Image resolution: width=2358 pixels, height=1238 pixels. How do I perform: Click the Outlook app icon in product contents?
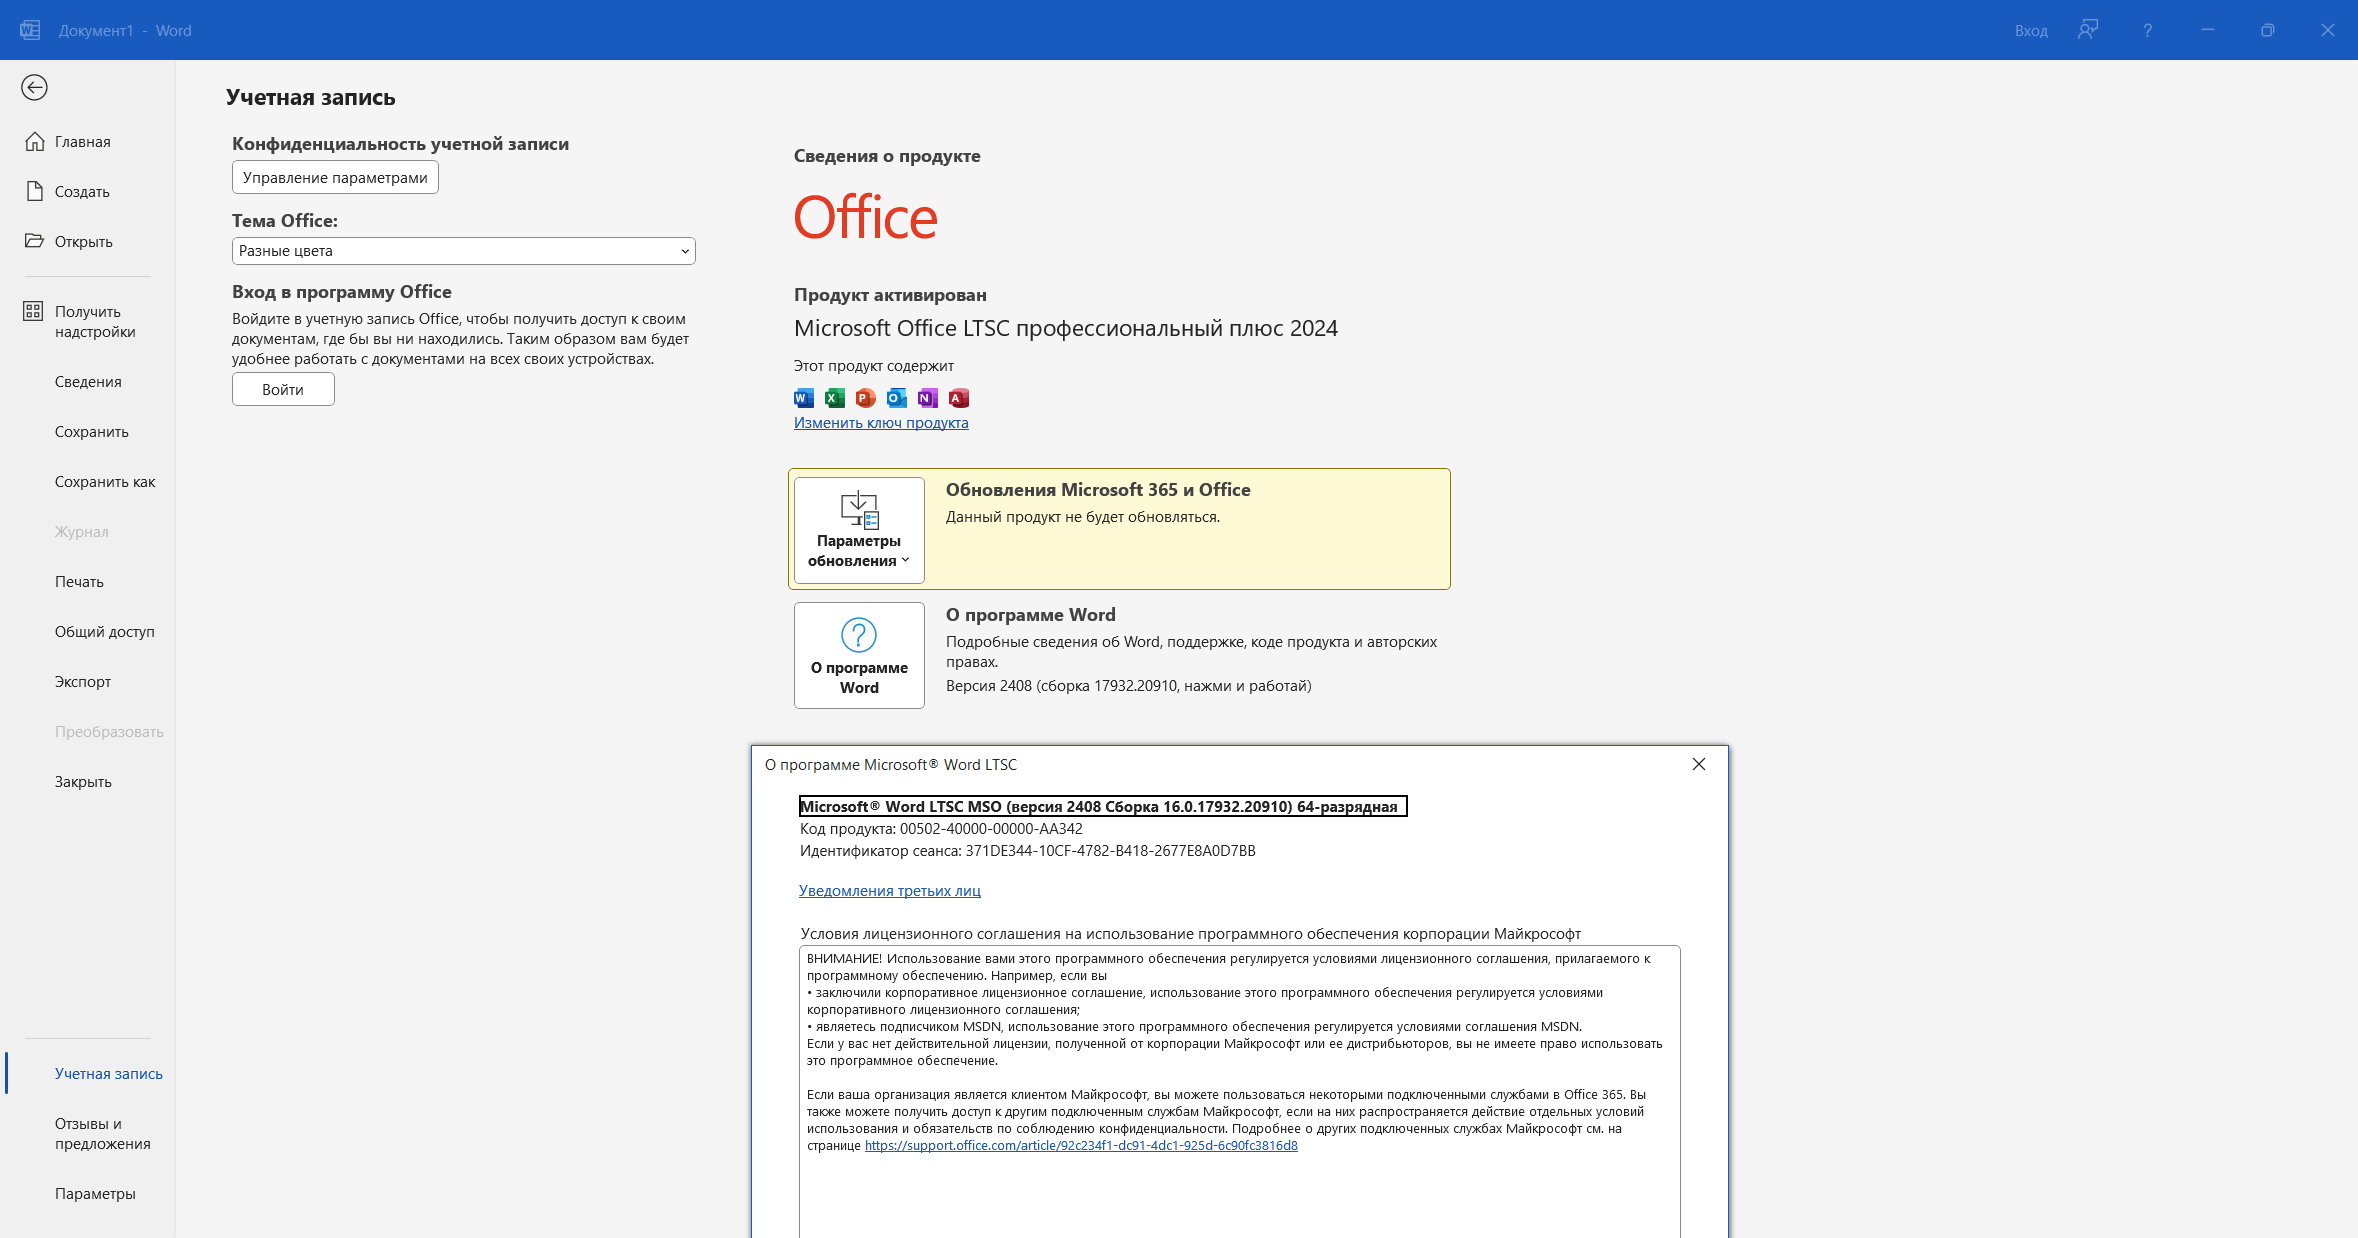click(x=897, y=398)
